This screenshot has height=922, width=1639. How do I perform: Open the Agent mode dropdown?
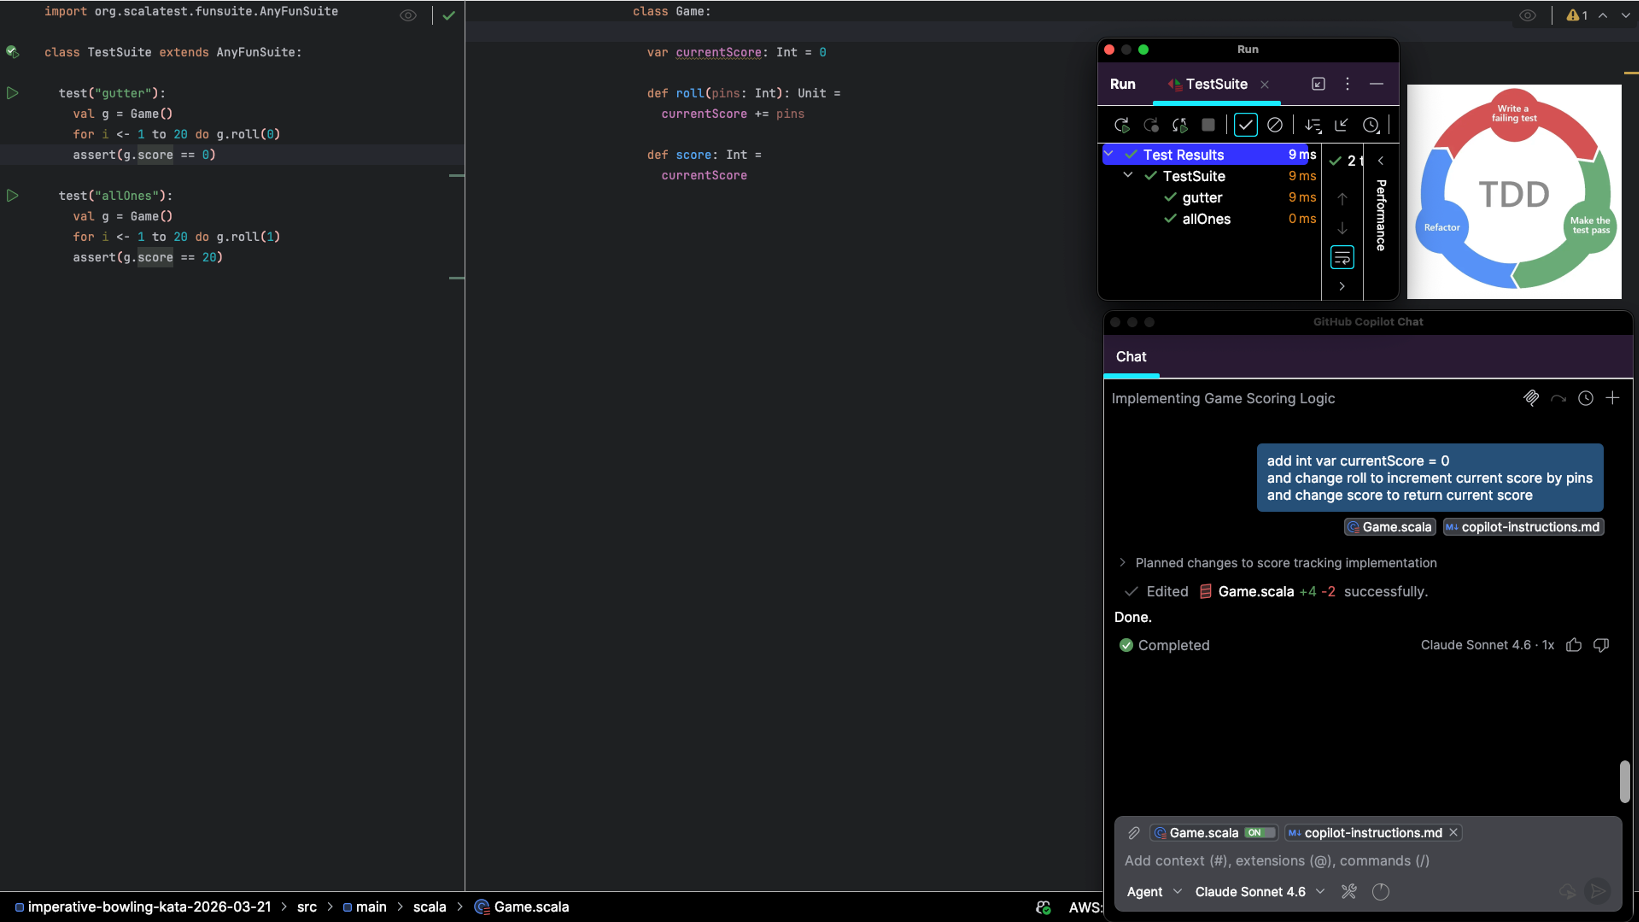(1154, 891)
